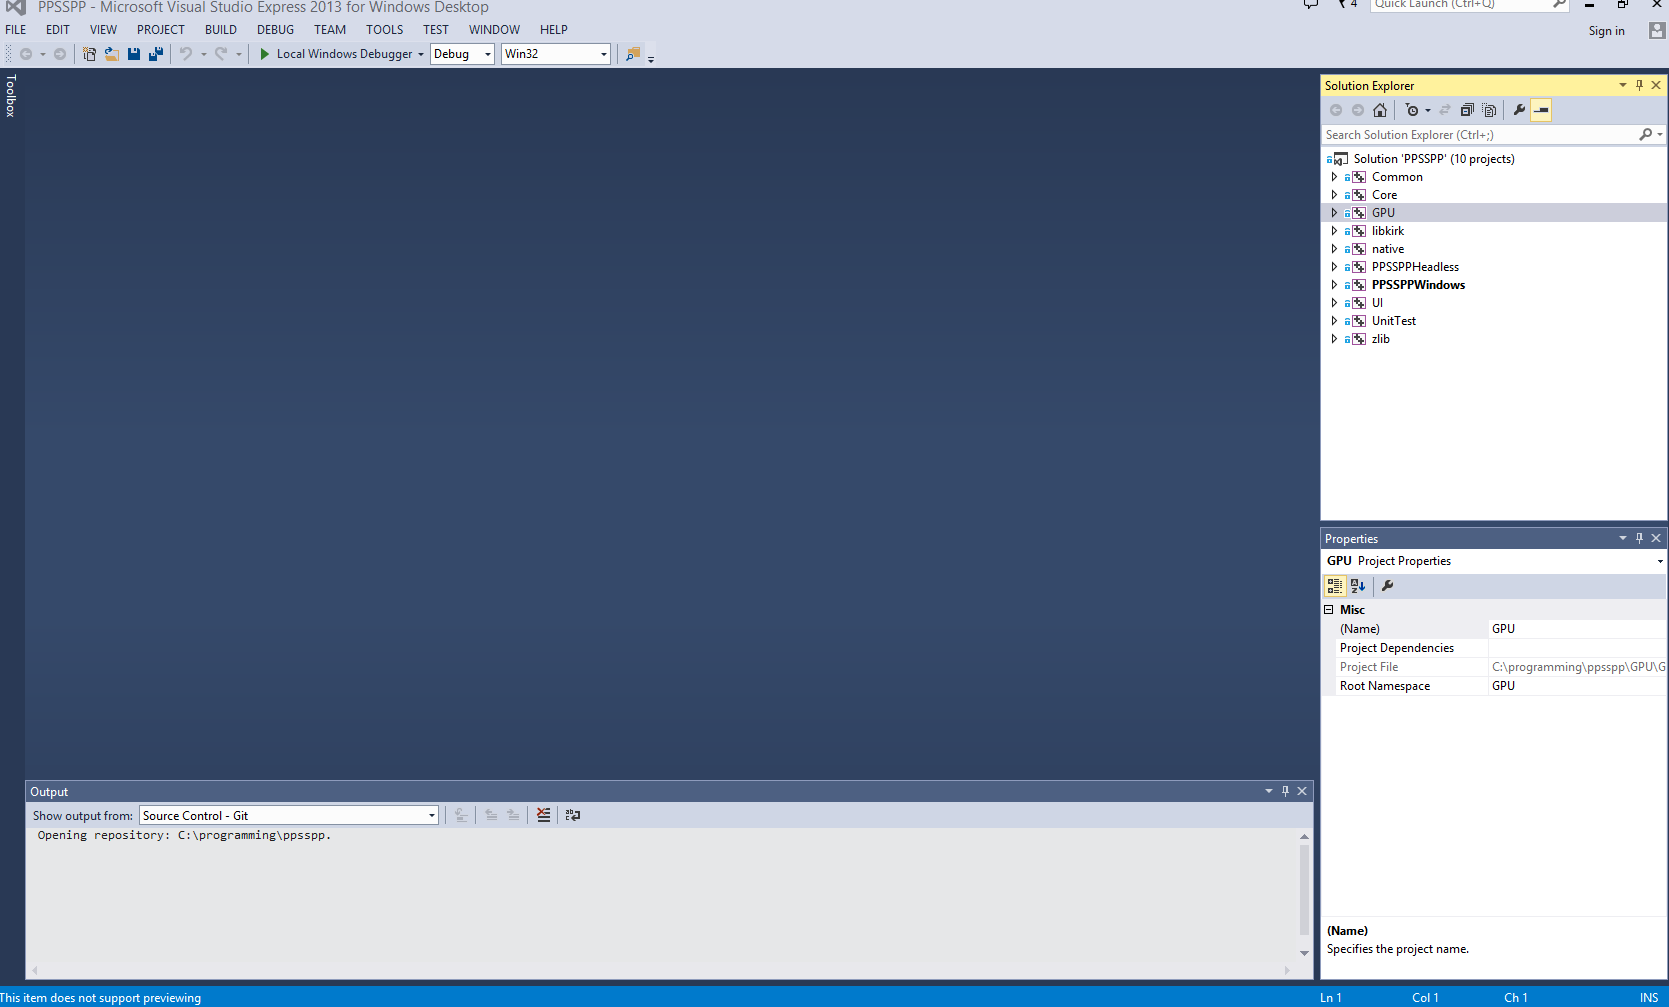Click the New Project toolbar icon
The height and width of the screenshot is (1007, 1669).
[x=89, y=54]
